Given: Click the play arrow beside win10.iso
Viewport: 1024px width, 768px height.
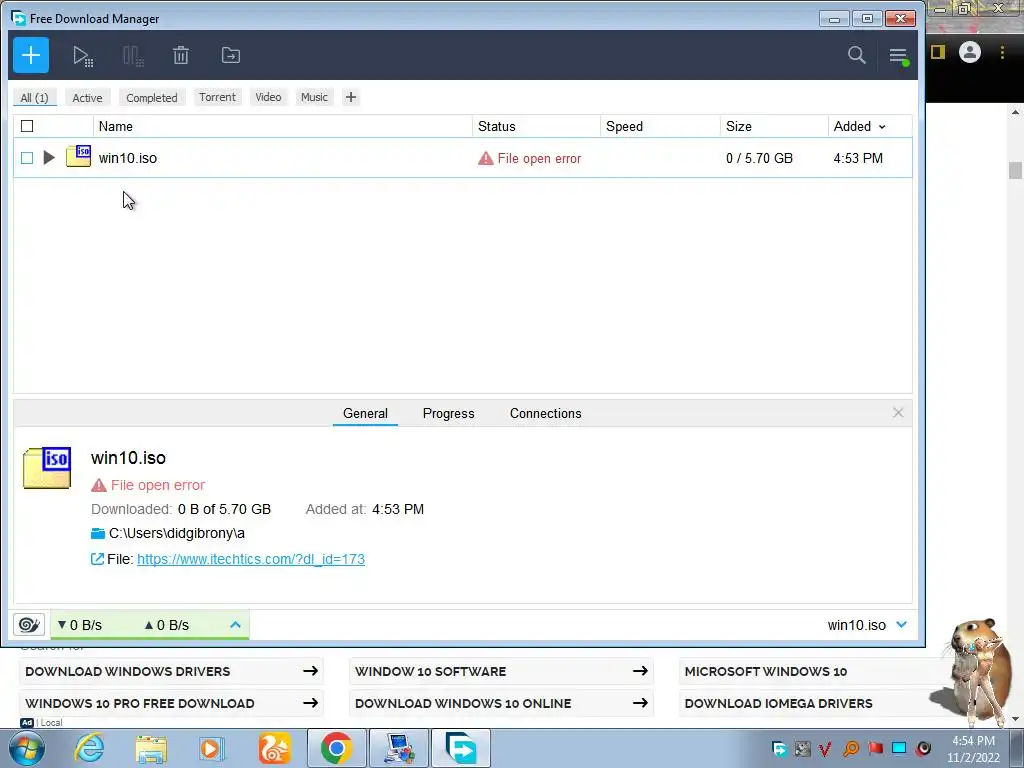Looking at the screenshot, I should pos(49,157).
